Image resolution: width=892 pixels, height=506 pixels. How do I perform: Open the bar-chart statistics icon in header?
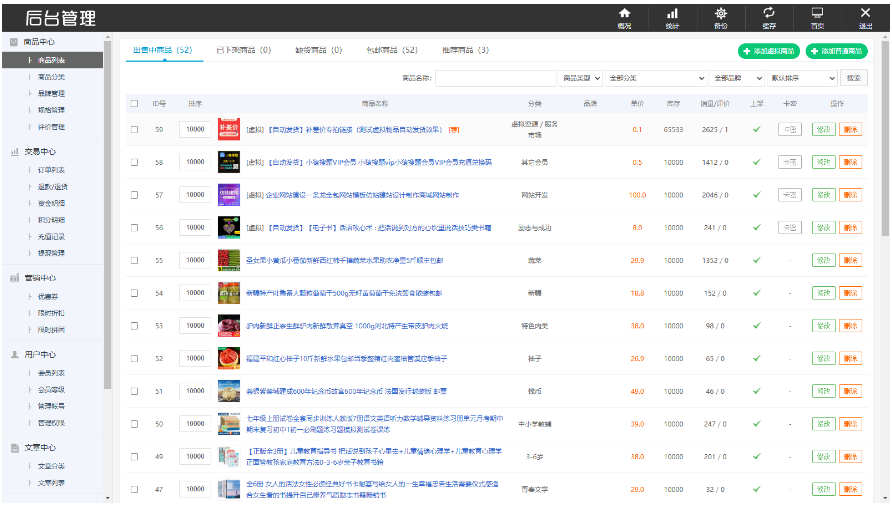(x=672, y=13)
